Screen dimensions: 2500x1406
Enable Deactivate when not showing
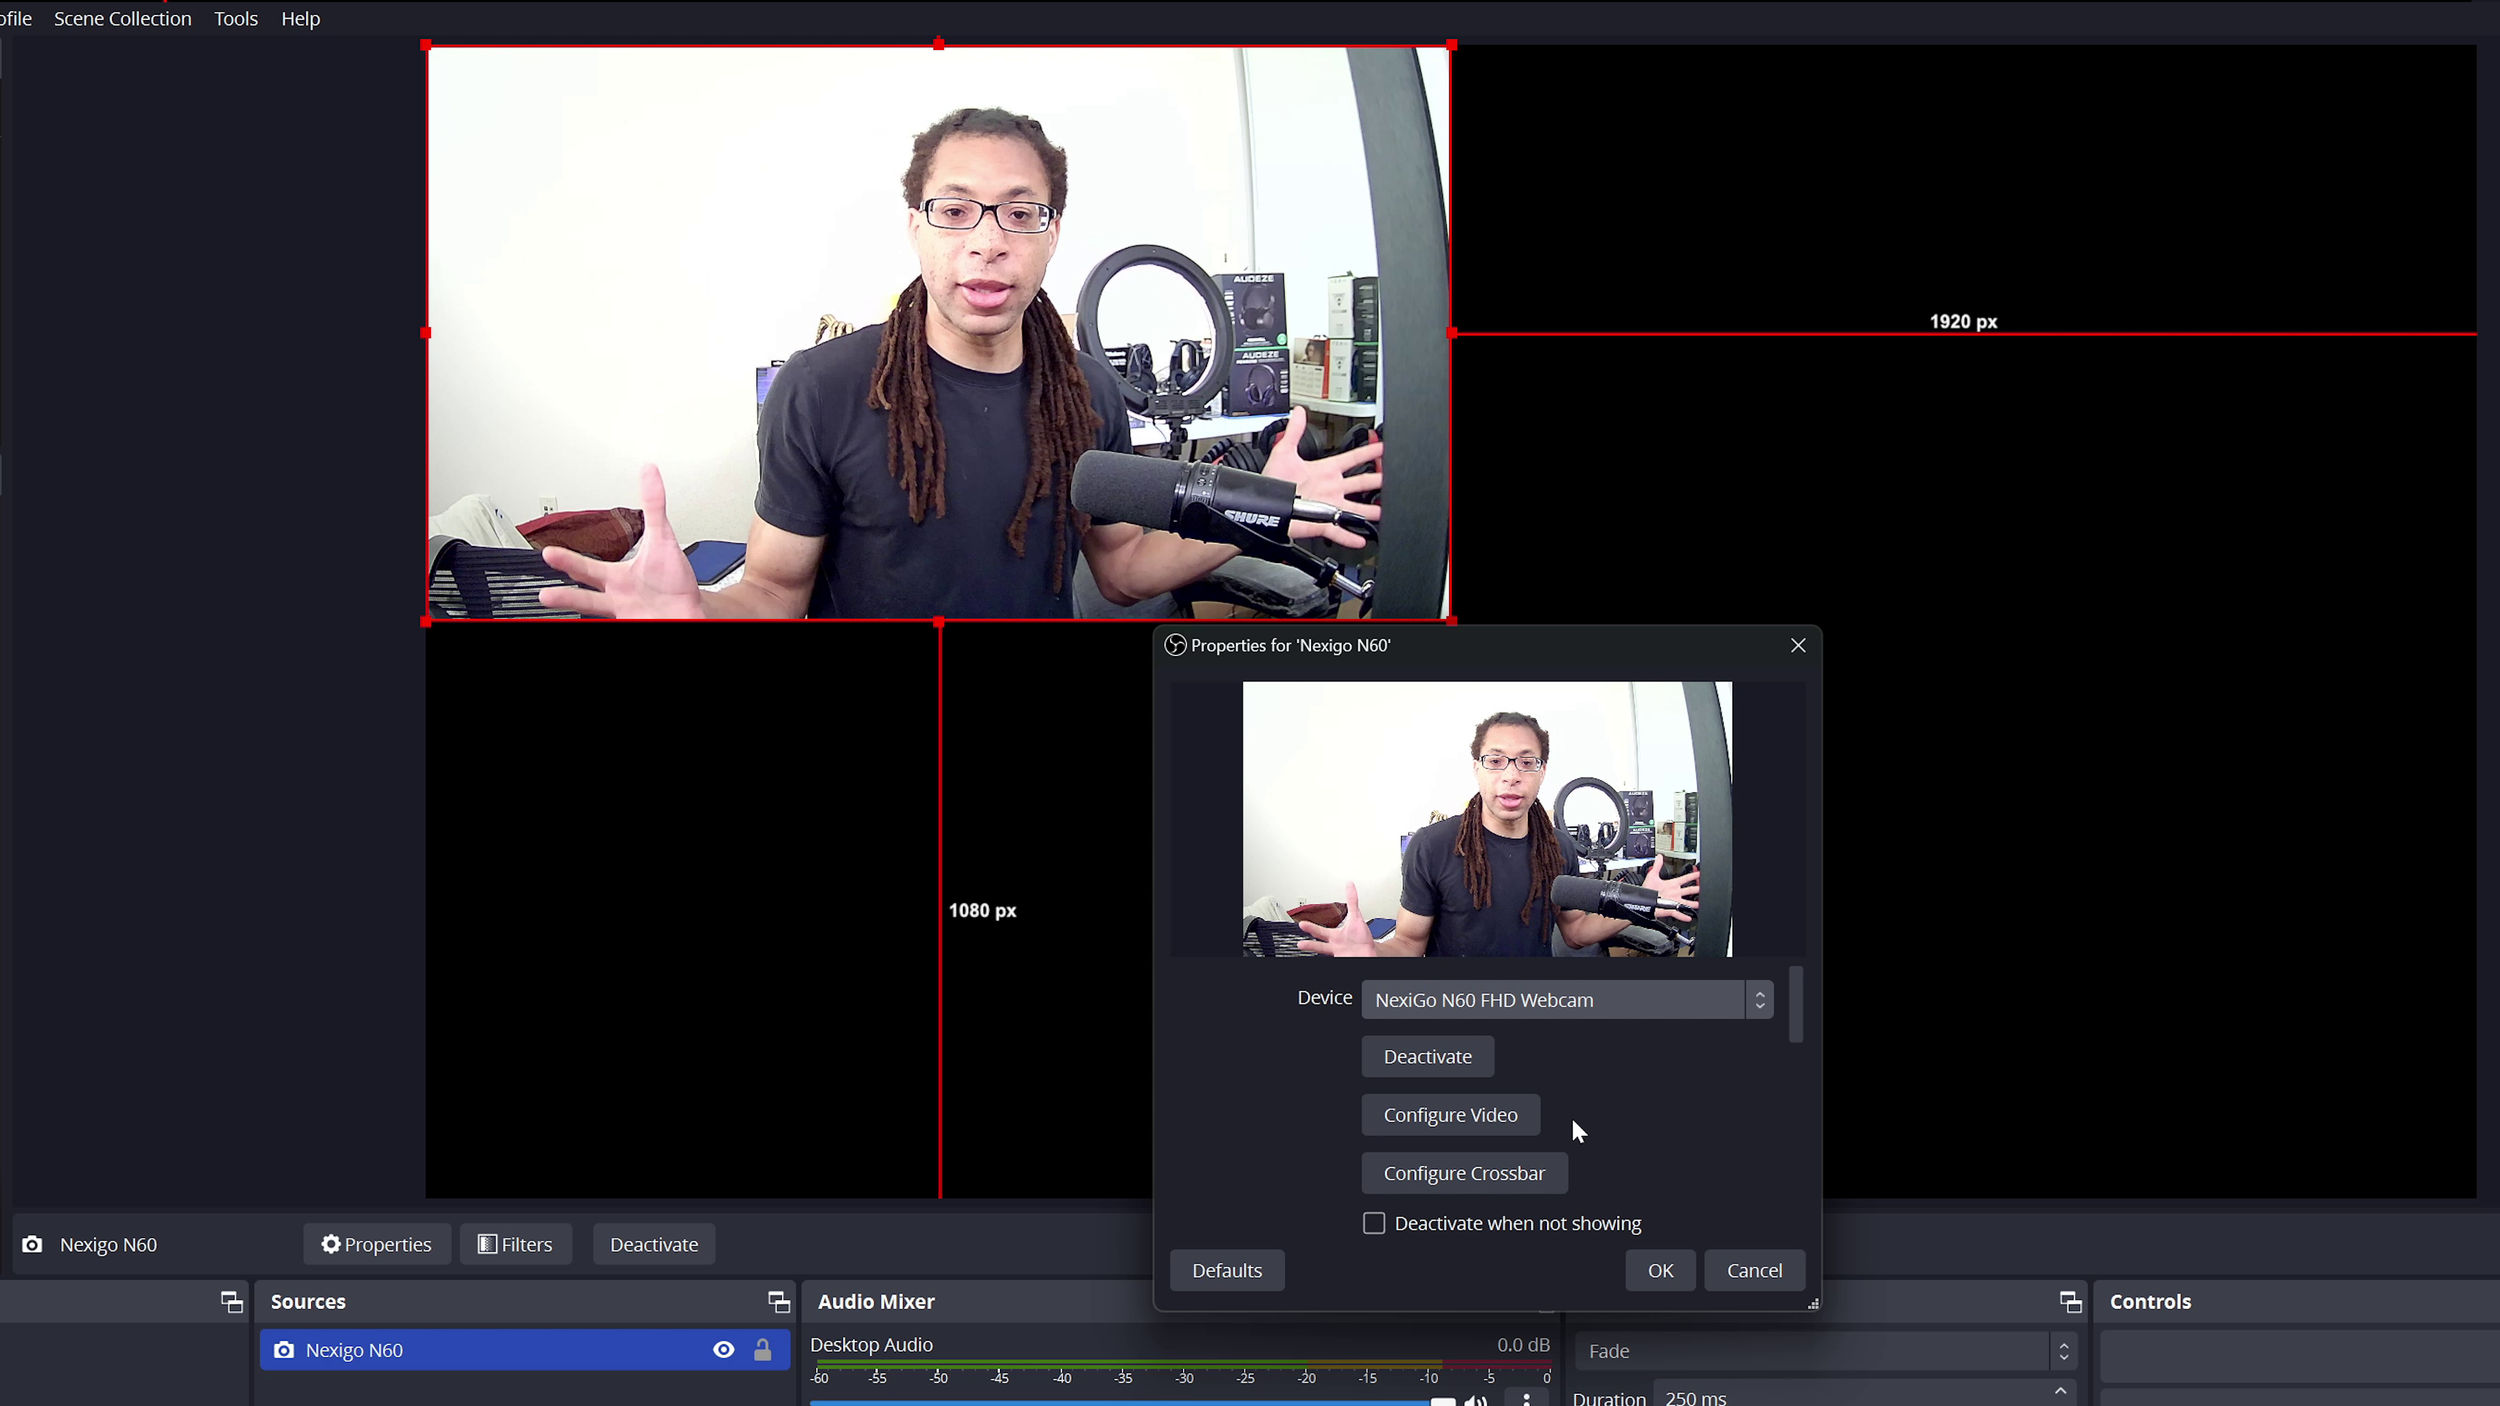coord(1373,1222)
